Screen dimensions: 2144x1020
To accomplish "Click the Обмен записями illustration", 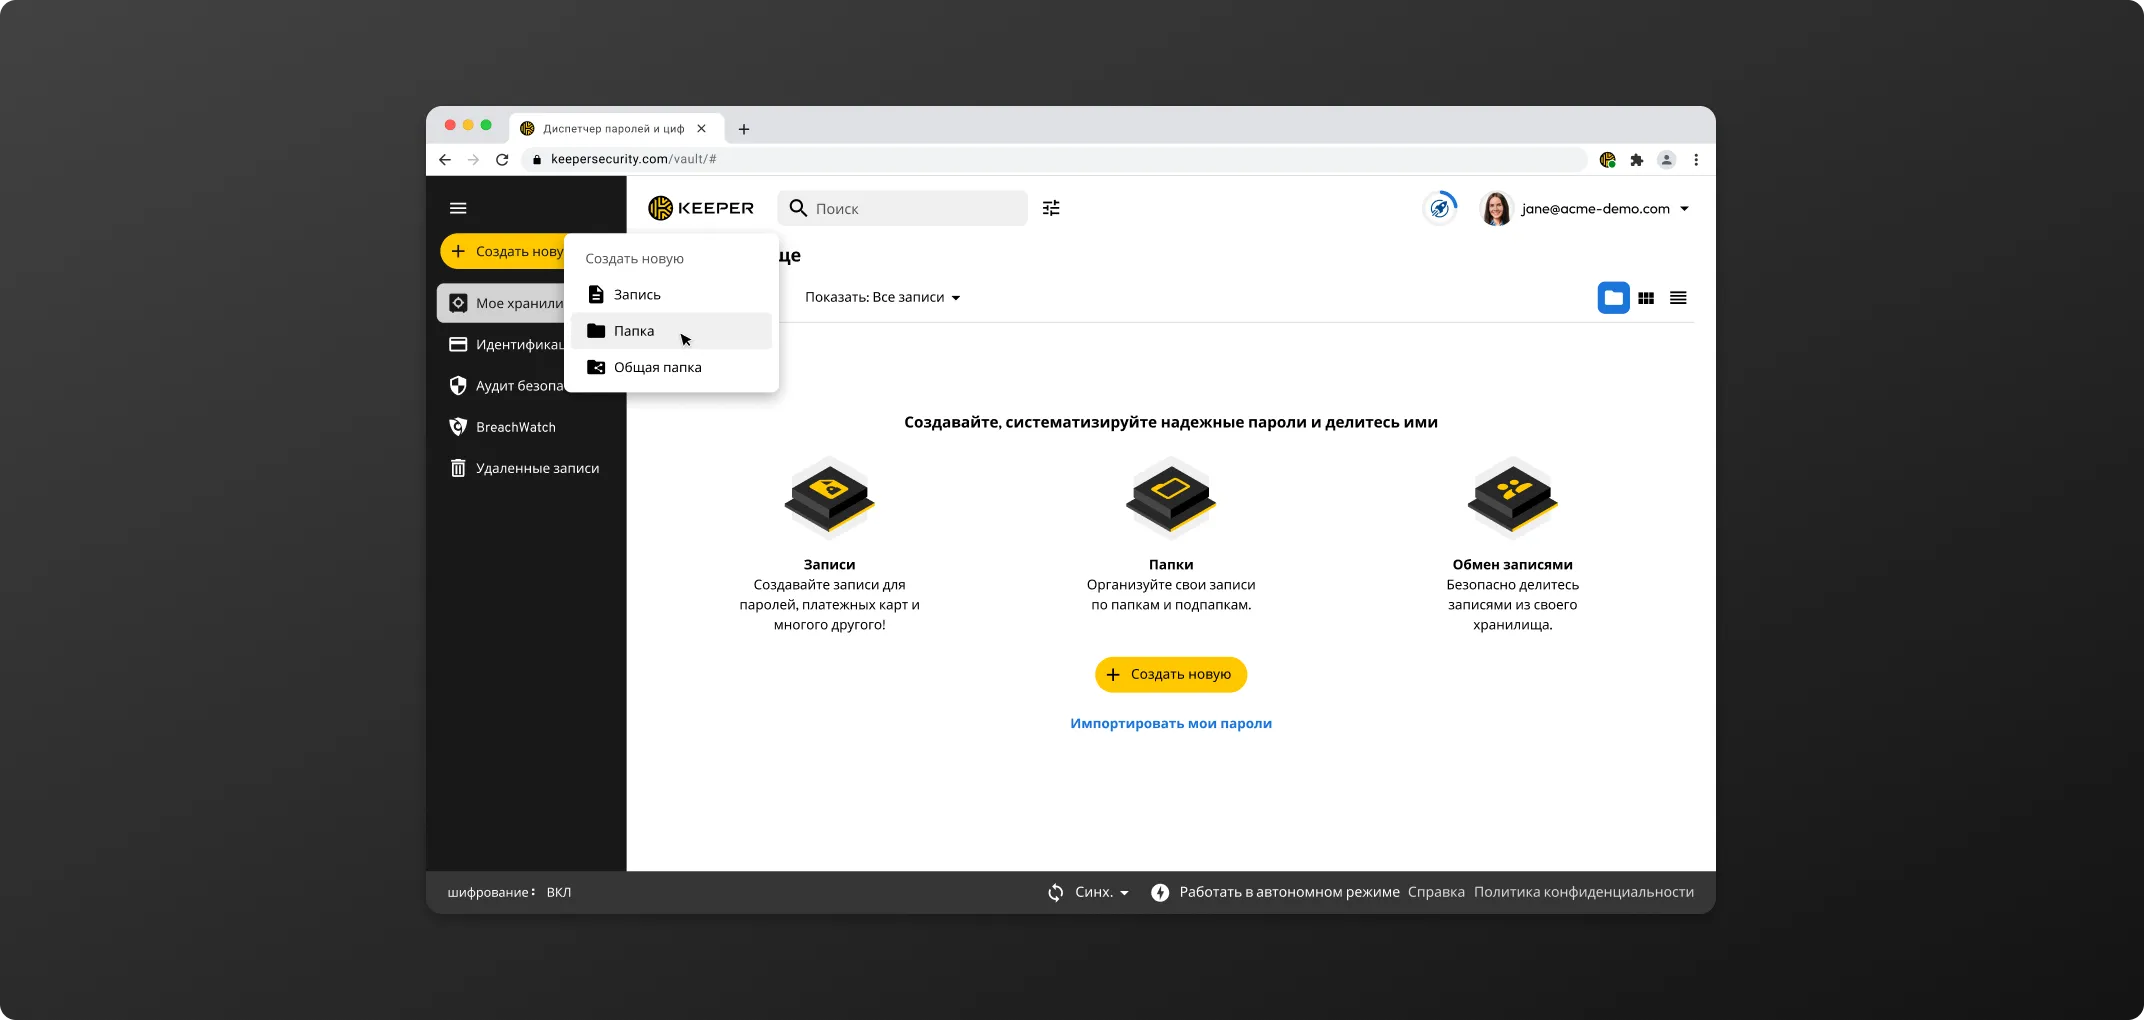I will point(1512,497).
